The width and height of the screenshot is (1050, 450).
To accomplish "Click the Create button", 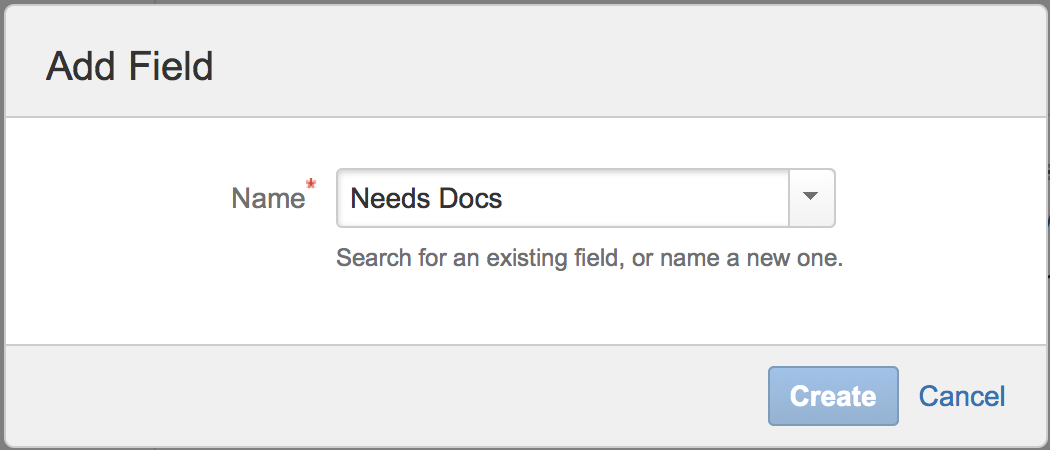I will click(x=833, y=396).
